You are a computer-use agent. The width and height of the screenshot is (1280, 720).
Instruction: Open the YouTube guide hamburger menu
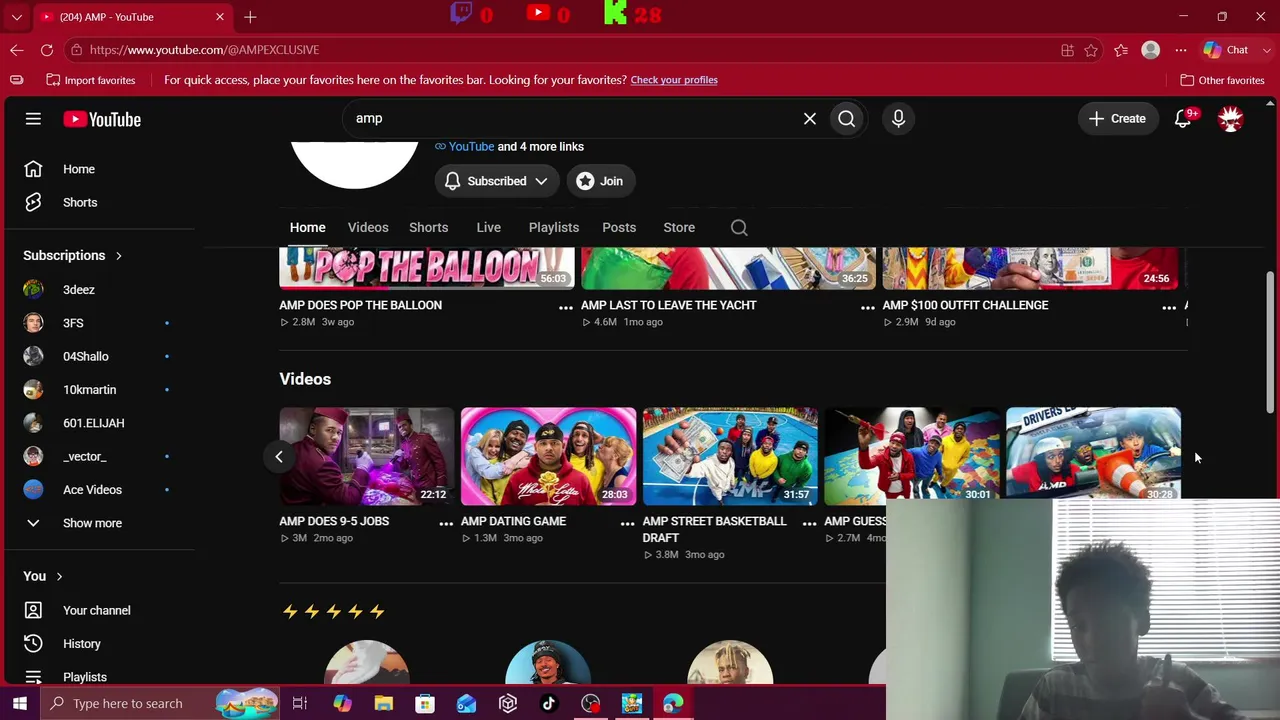(33, 119)
